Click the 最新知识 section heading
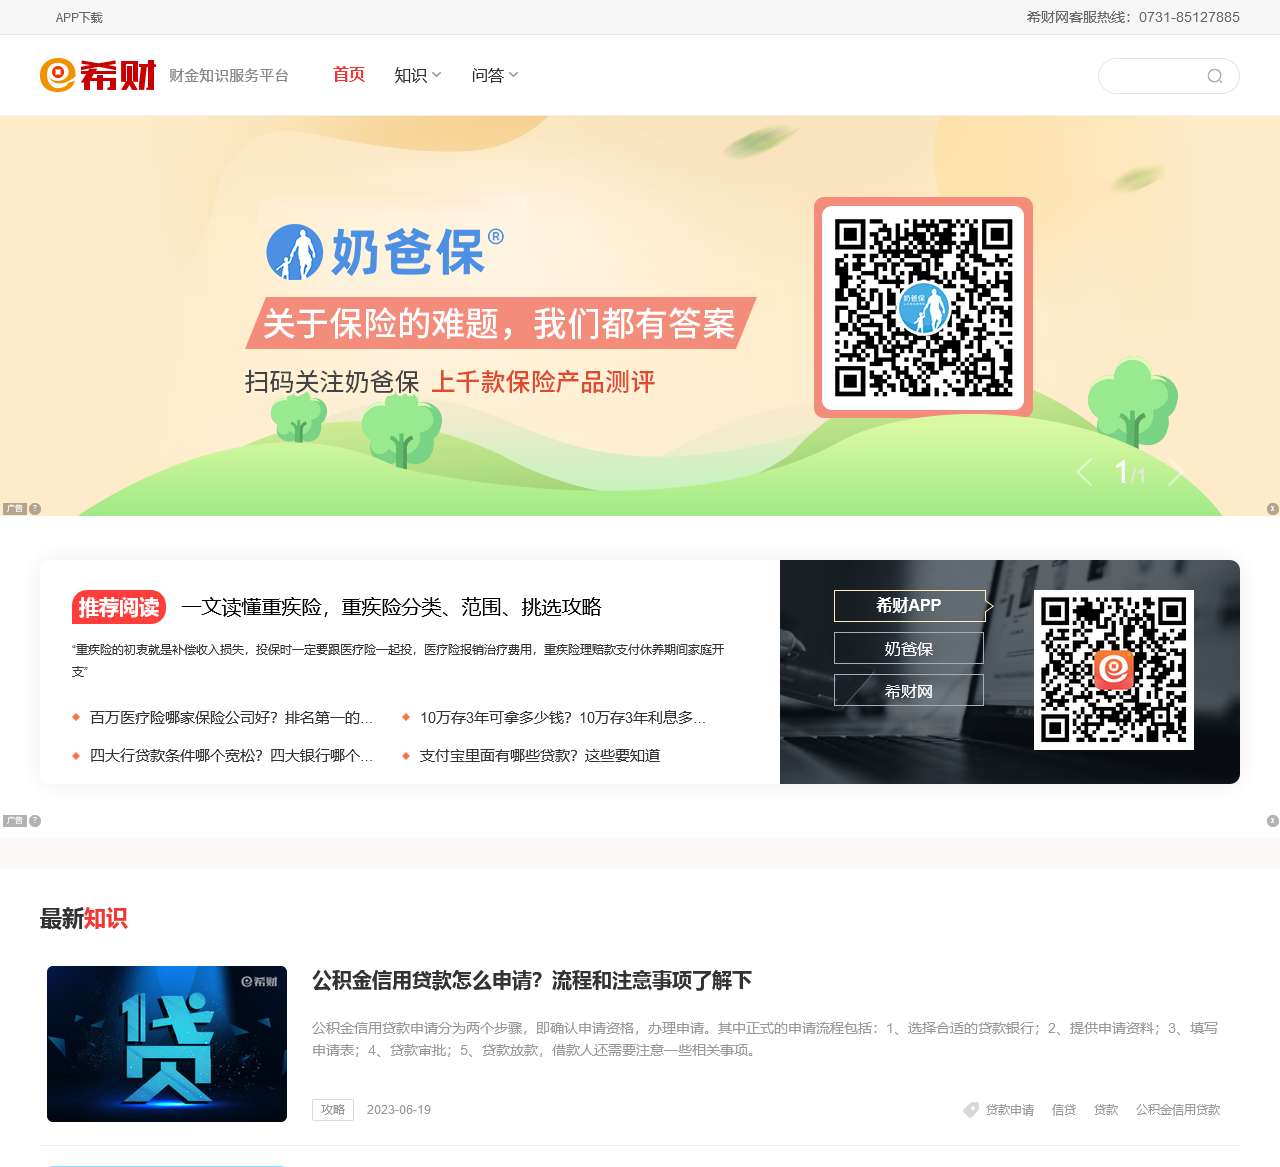Image resolution: width=1280 pixels, height=1167 pixels. coord(84,919)
